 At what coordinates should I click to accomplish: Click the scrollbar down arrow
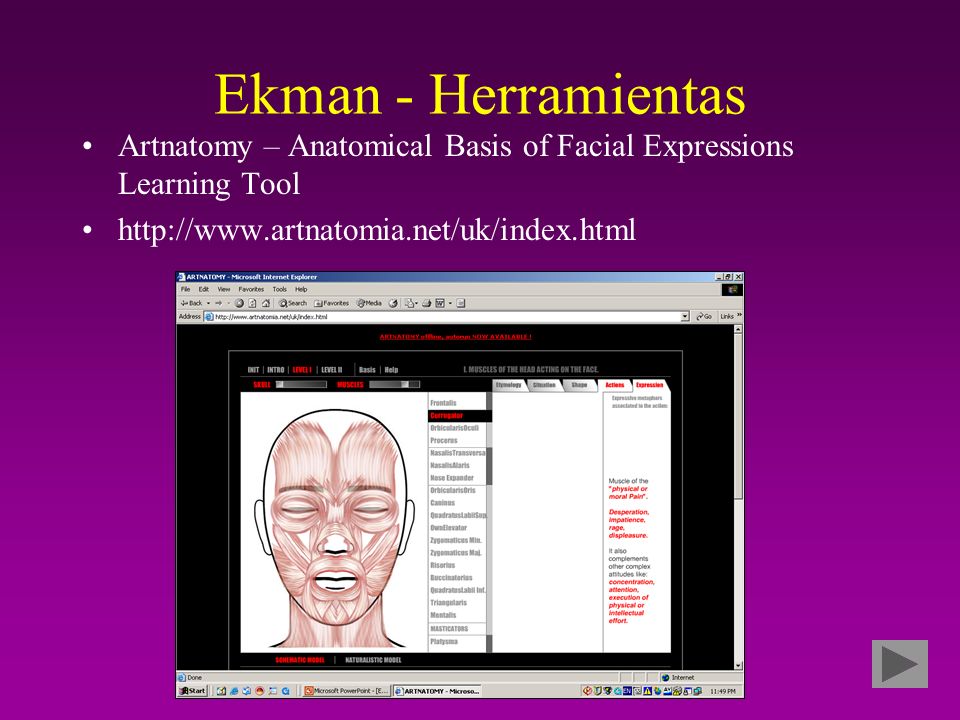click(x=738, y=666)
